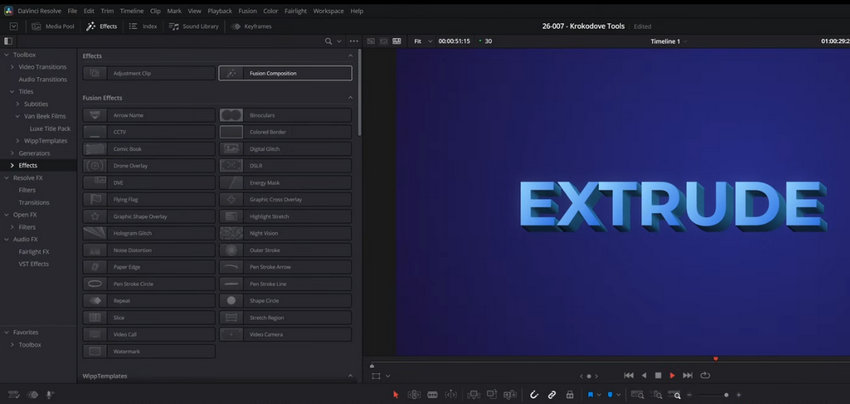Select the dual viewer mode icon
This screenshot has height=404, width=850.
pyautogui.click(x=397, y=41)
